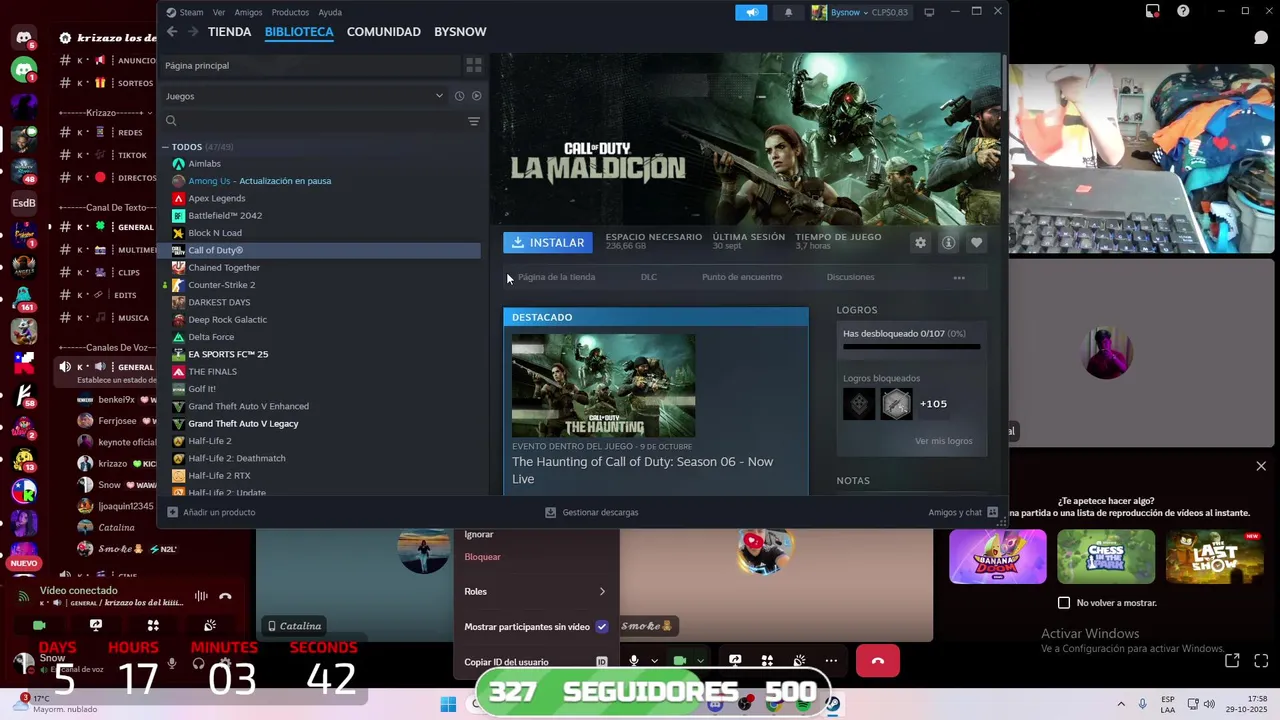Image resolution: width=1280 pixels, height=720 pixels.
Task: Select Counter-Strike 2 in game list
Action: (221, 285)
